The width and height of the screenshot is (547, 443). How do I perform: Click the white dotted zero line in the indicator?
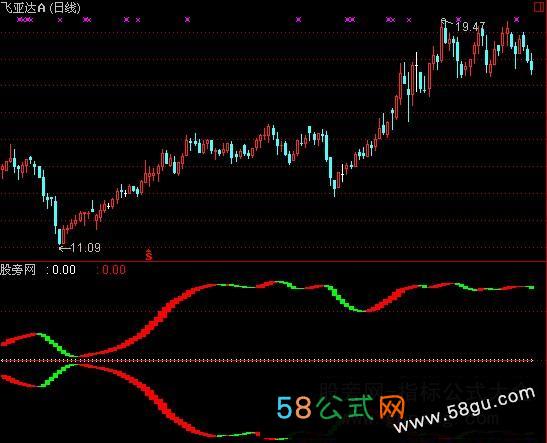tap(267, 360)
